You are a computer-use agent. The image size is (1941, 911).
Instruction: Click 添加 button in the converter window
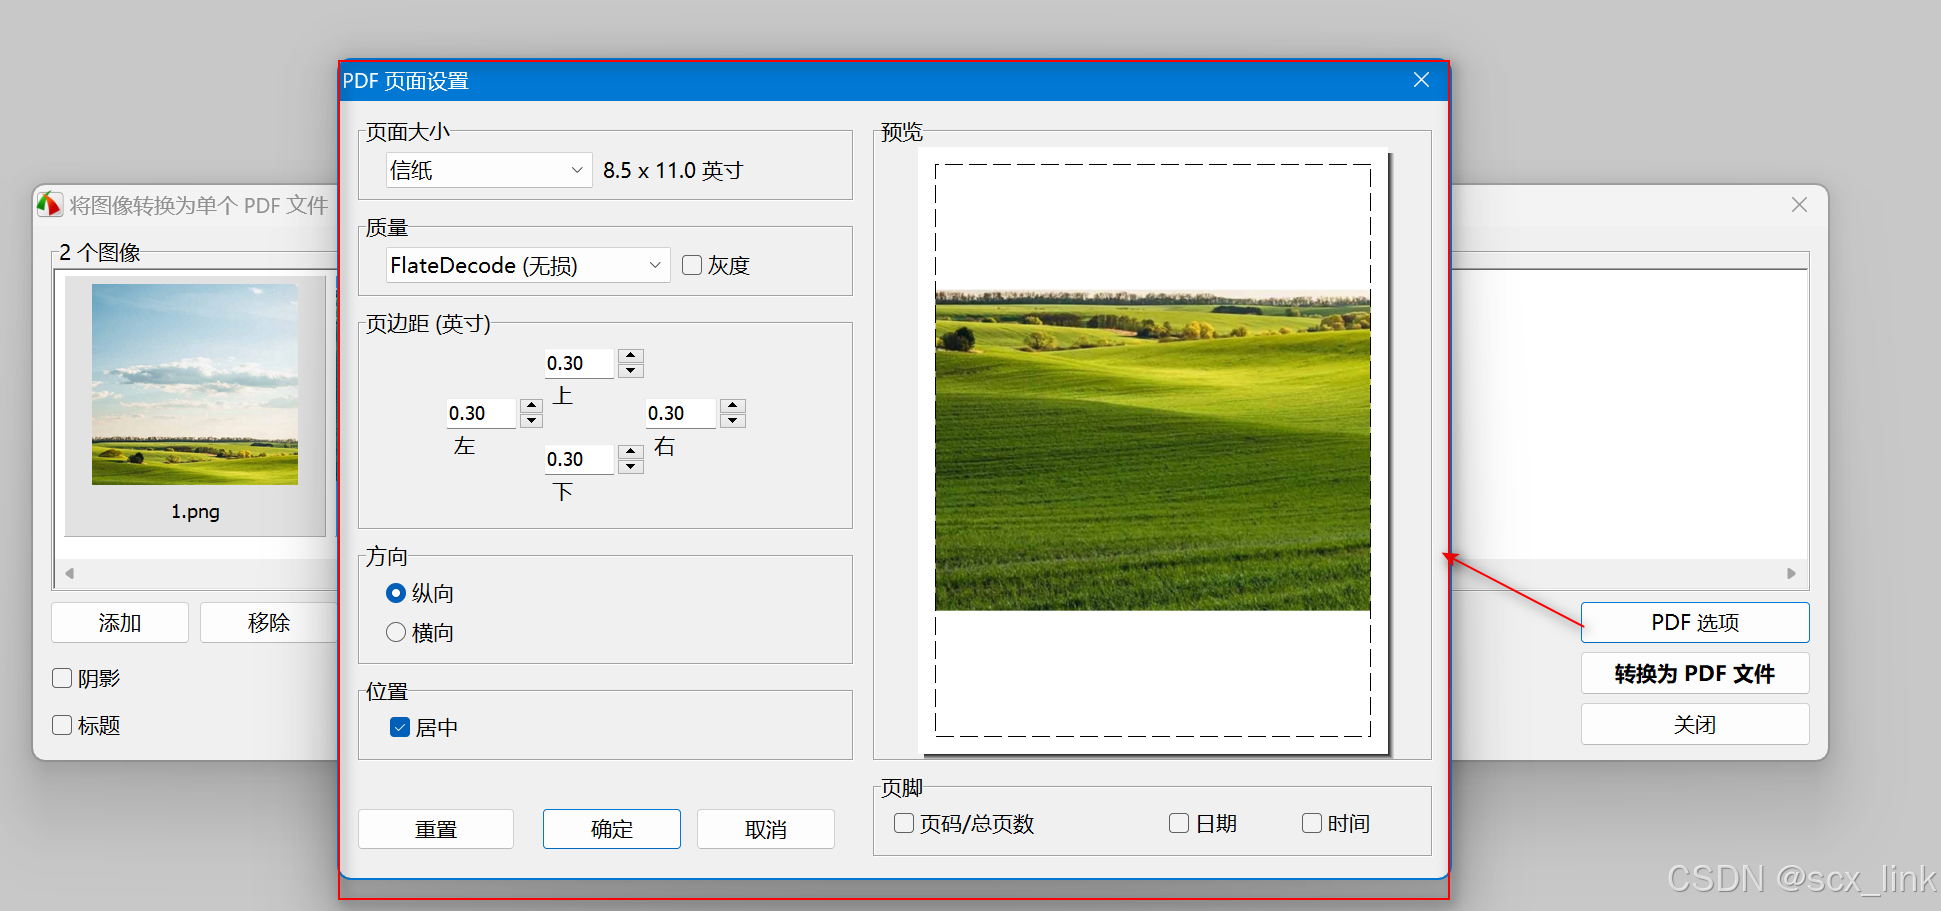(120, 623)
